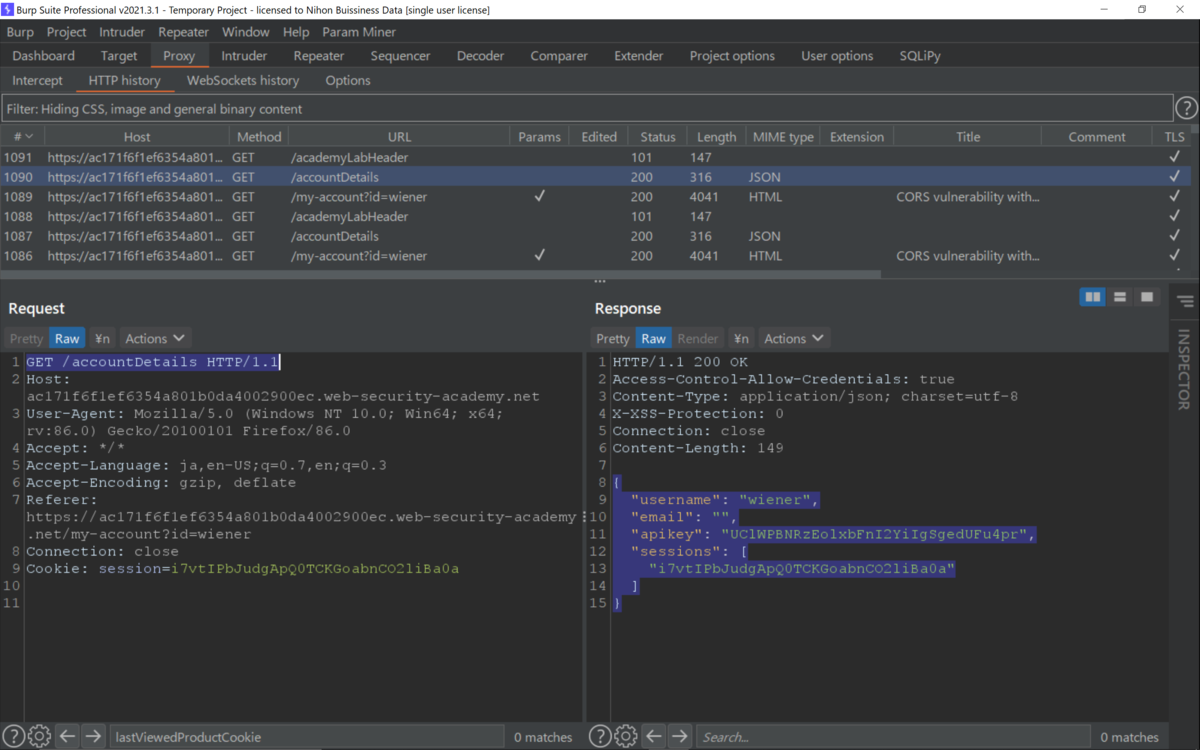This screenshot has height=750, width=1200.
Task: Click the filter bar hiding CSS content
Action: [x=587, y=109]
